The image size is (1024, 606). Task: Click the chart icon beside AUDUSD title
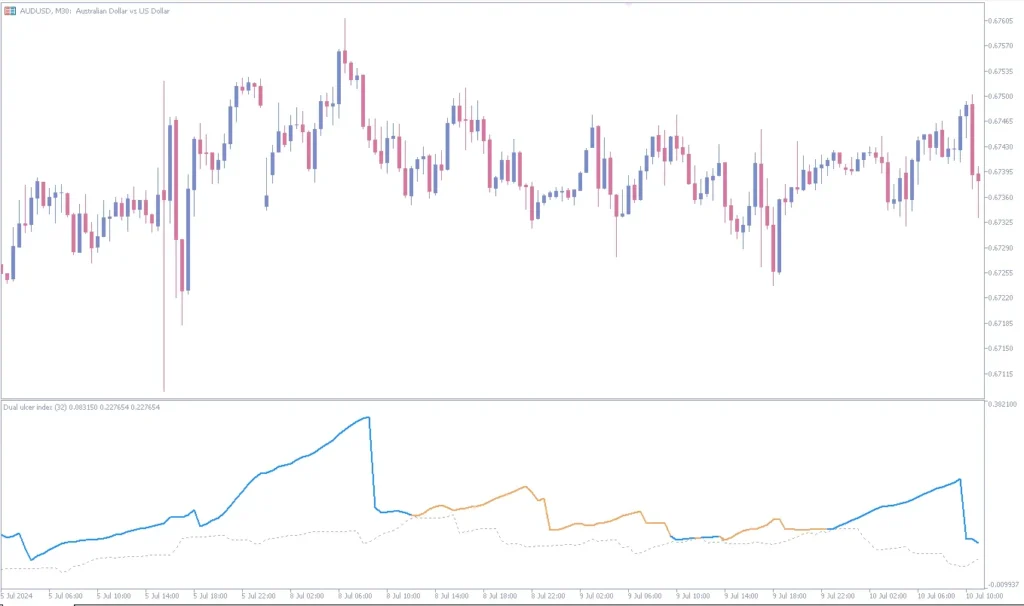9,9
